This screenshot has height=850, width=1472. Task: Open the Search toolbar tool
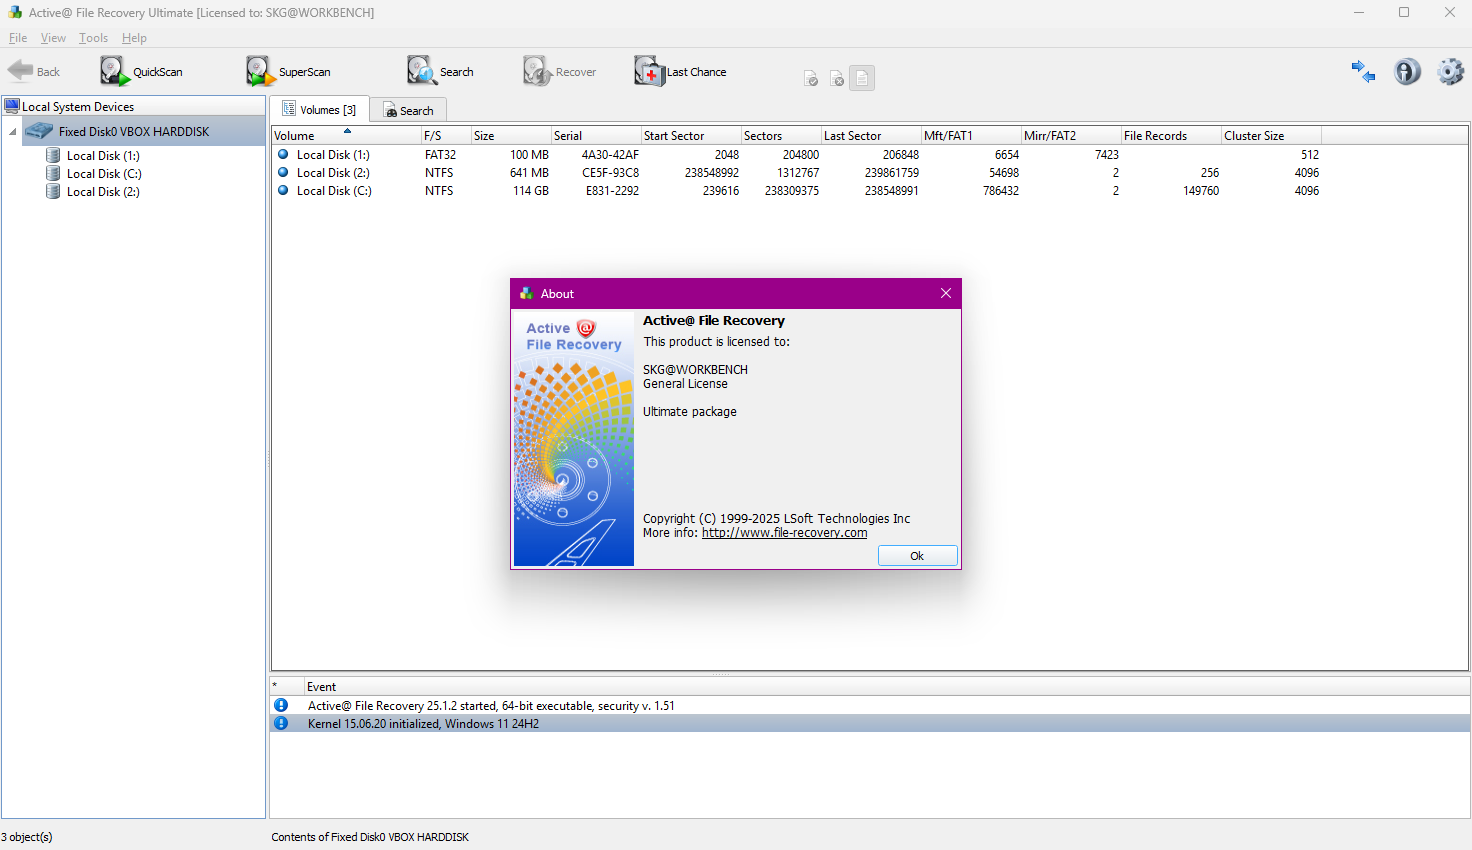[440, 71]
